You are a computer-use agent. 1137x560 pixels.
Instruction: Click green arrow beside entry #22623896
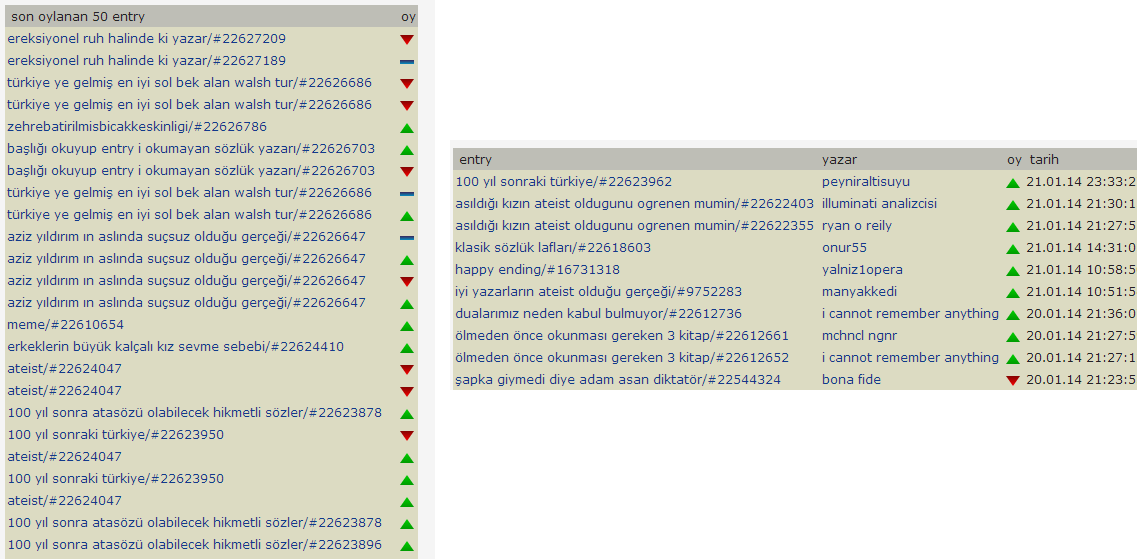pyautogui.click(x=406, y=546)
